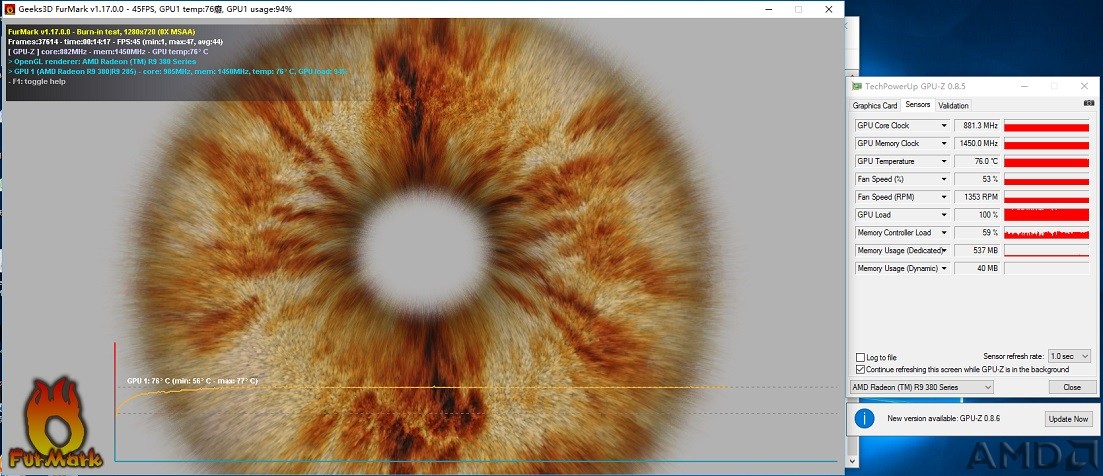Click the 40 MB dynamic memory value

pos(977,269)
